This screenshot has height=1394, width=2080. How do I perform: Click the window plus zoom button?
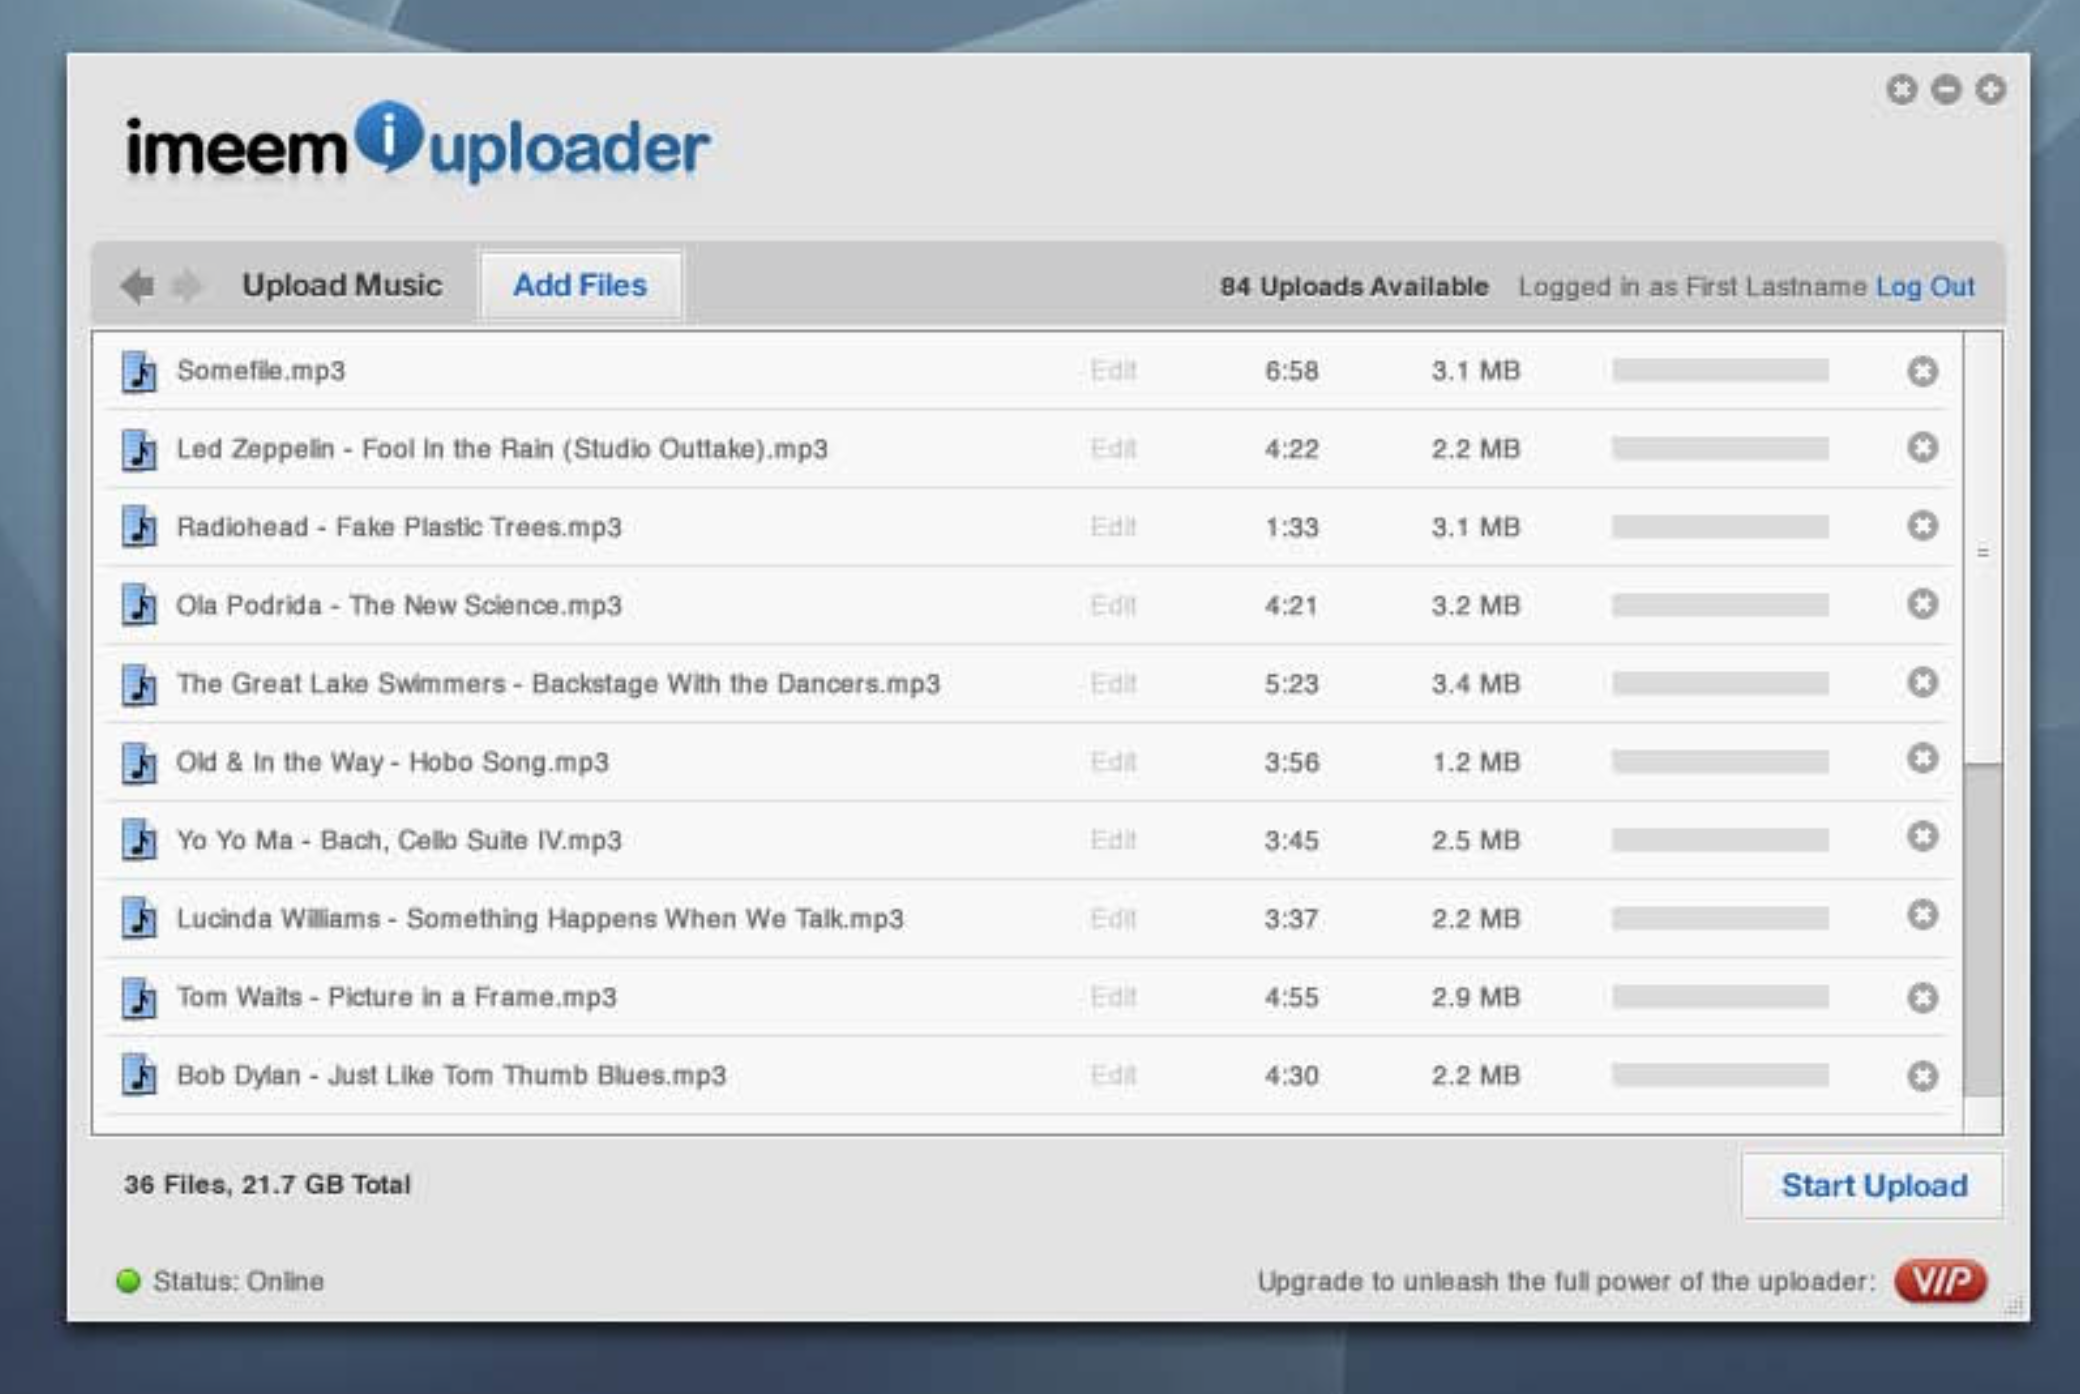click(x=1990, y=90)
